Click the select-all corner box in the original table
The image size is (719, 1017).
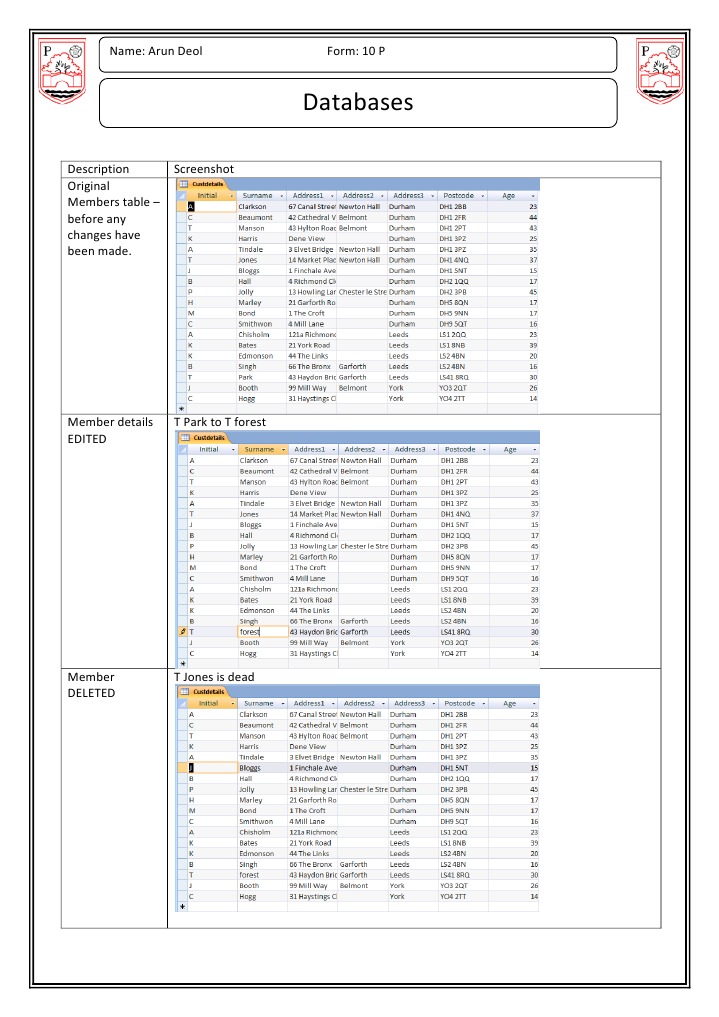point(182,195)
